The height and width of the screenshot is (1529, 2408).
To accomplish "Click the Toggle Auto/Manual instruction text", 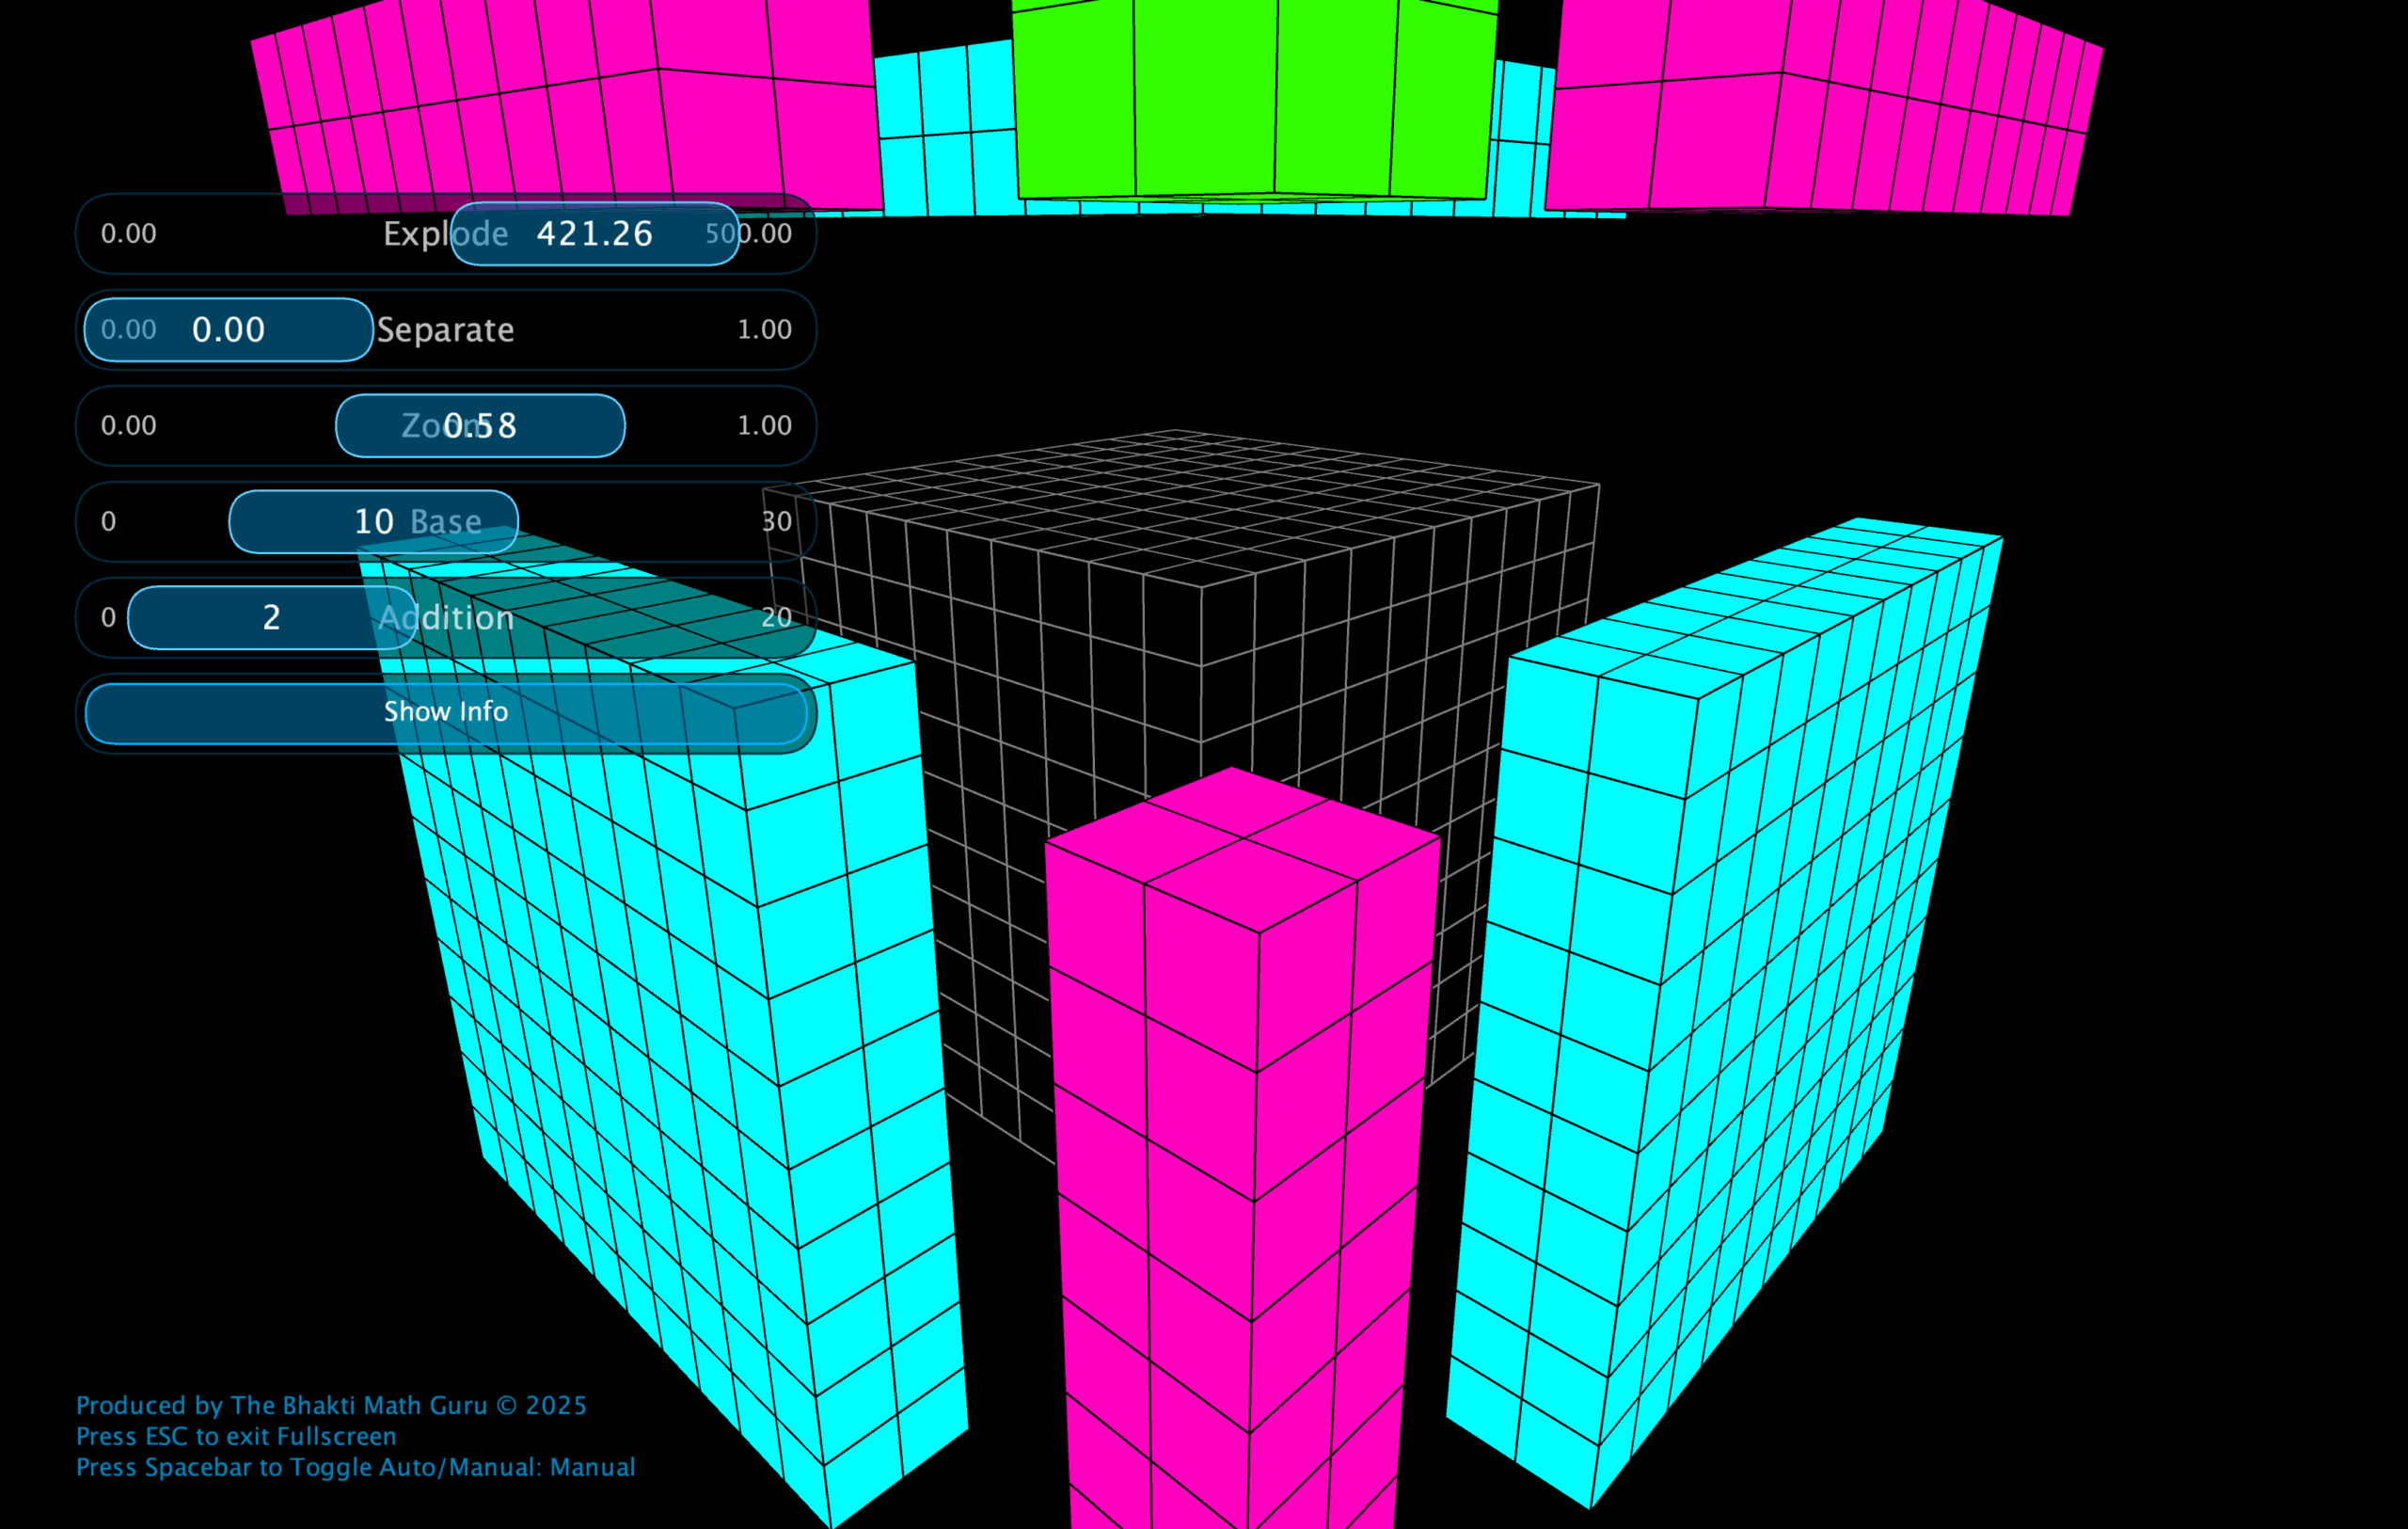I will click(355, 1466).
